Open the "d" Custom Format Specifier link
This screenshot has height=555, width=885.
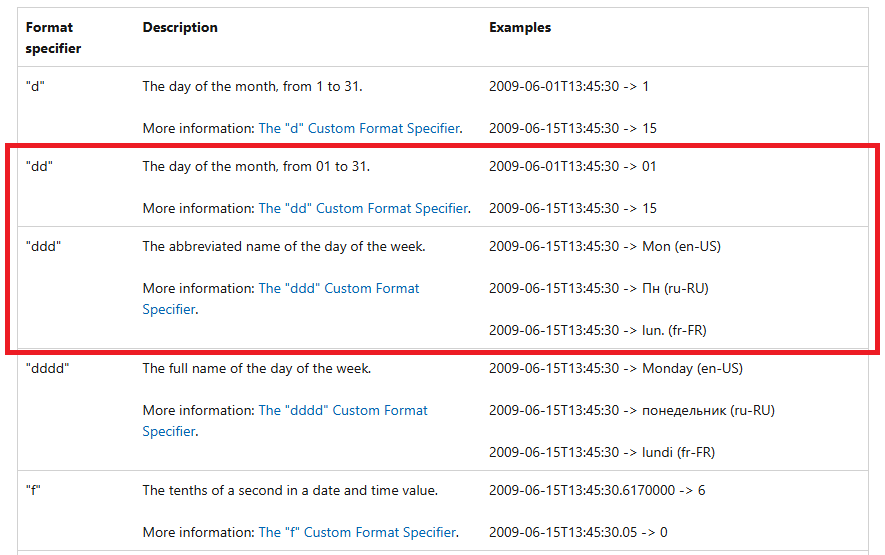coord(359,129)
